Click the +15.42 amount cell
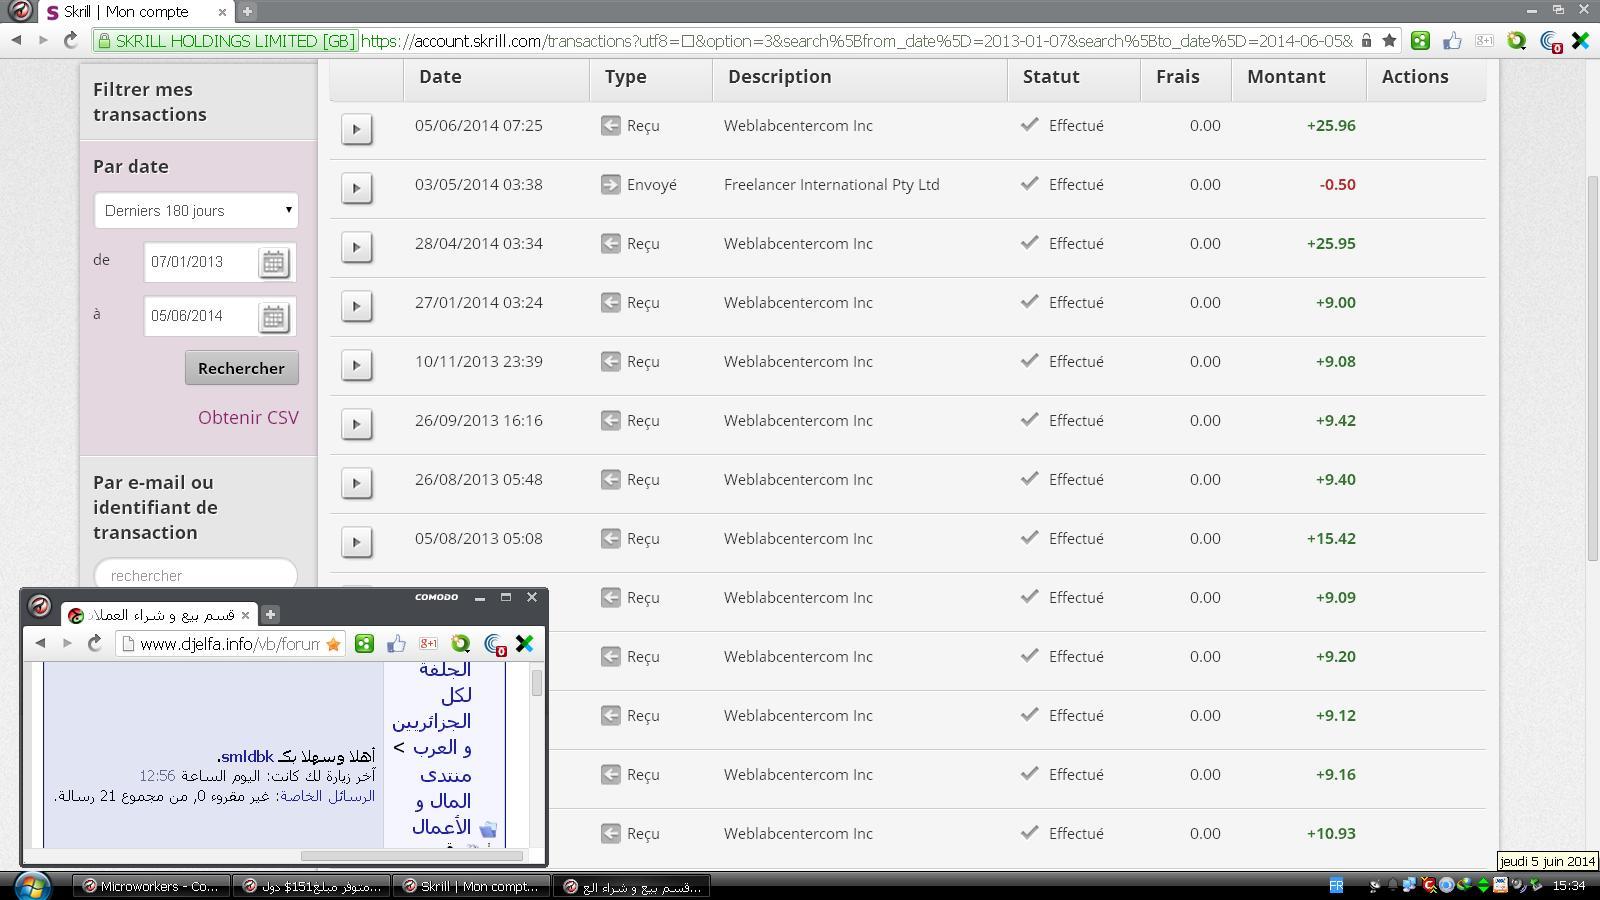Screen dimensions: 1600x900 point(1331,539)
